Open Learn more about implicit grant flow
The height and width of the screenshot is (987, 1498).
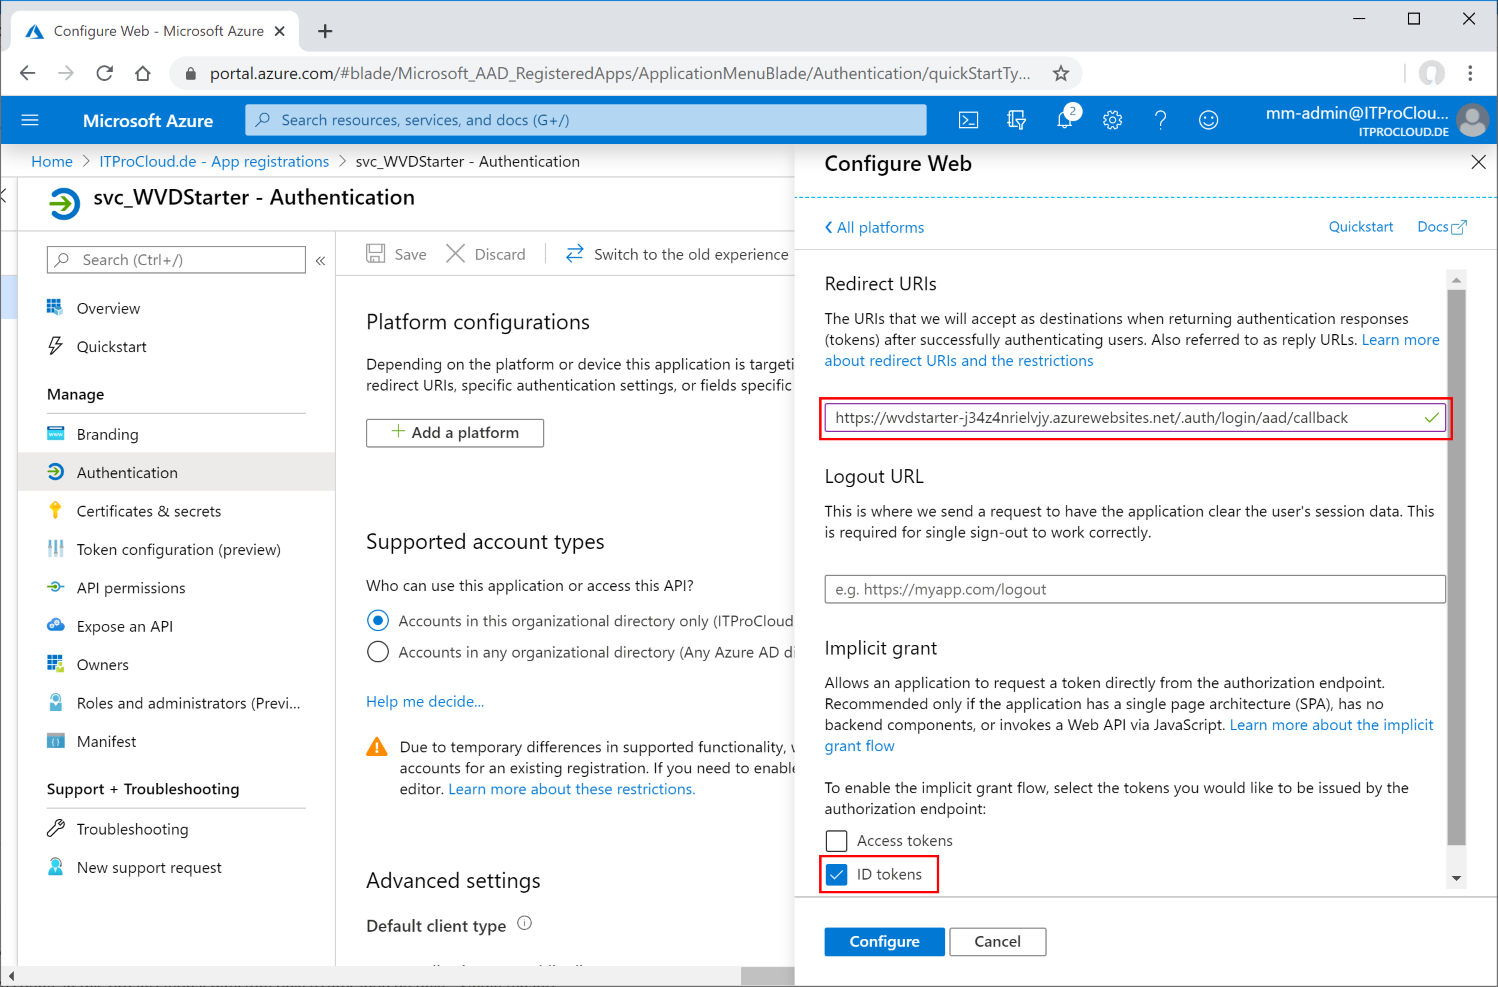point(1331,725)
